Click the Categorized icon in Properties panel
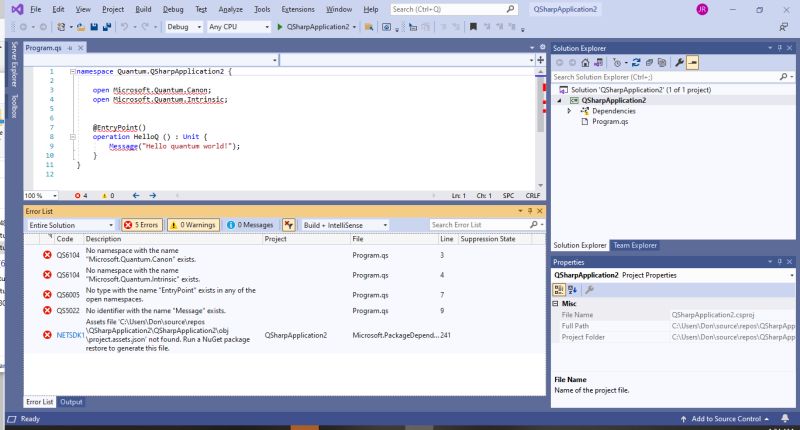This screenshot has height=430, width=800. click(x=559, y=290)
